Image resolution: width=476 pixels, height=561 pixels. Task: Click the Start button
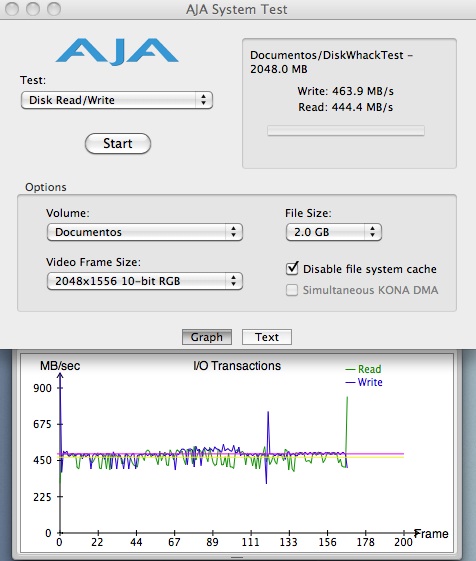click(118, 143)
